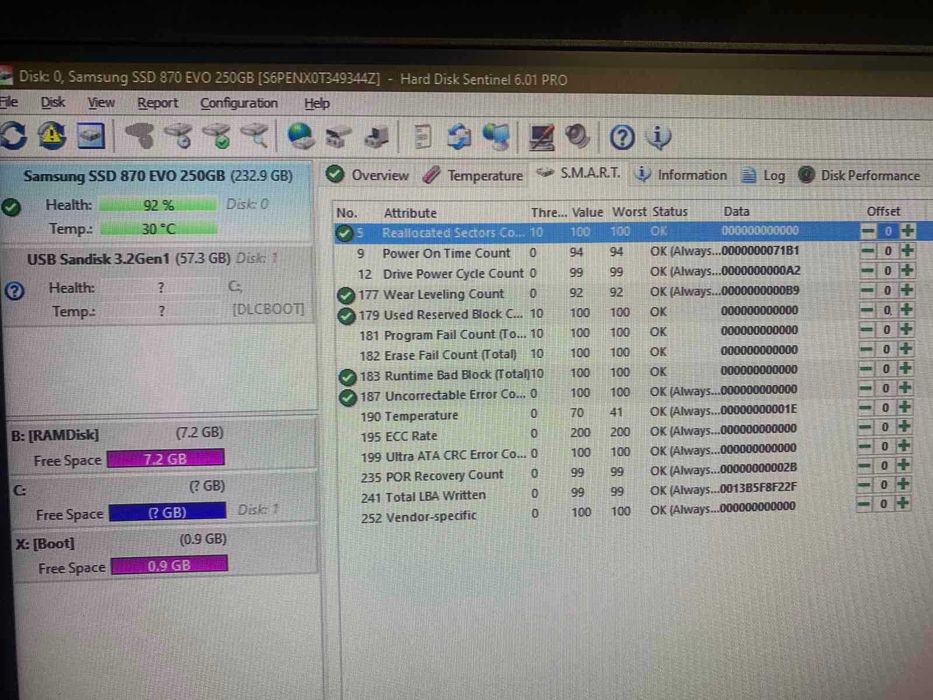Switch to the Information tab

coord(681,175)
